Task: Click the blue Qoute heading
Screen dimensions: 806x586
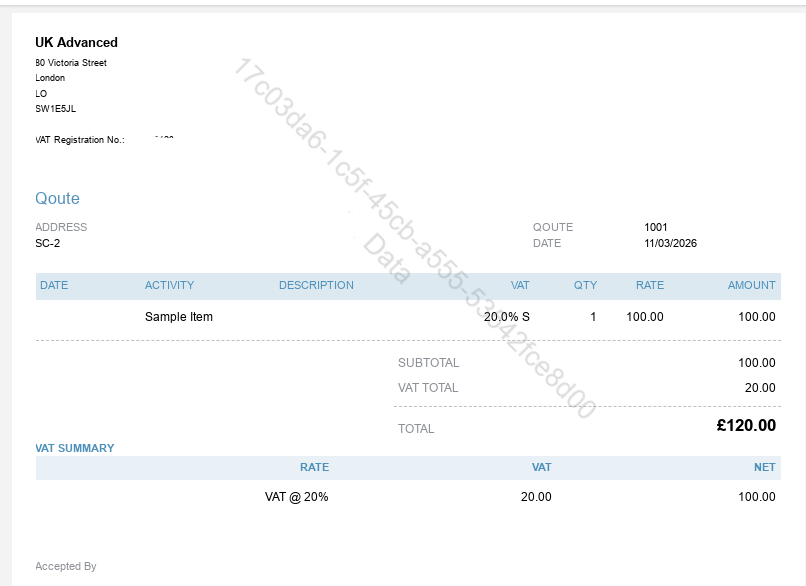Action: point(57,199)
